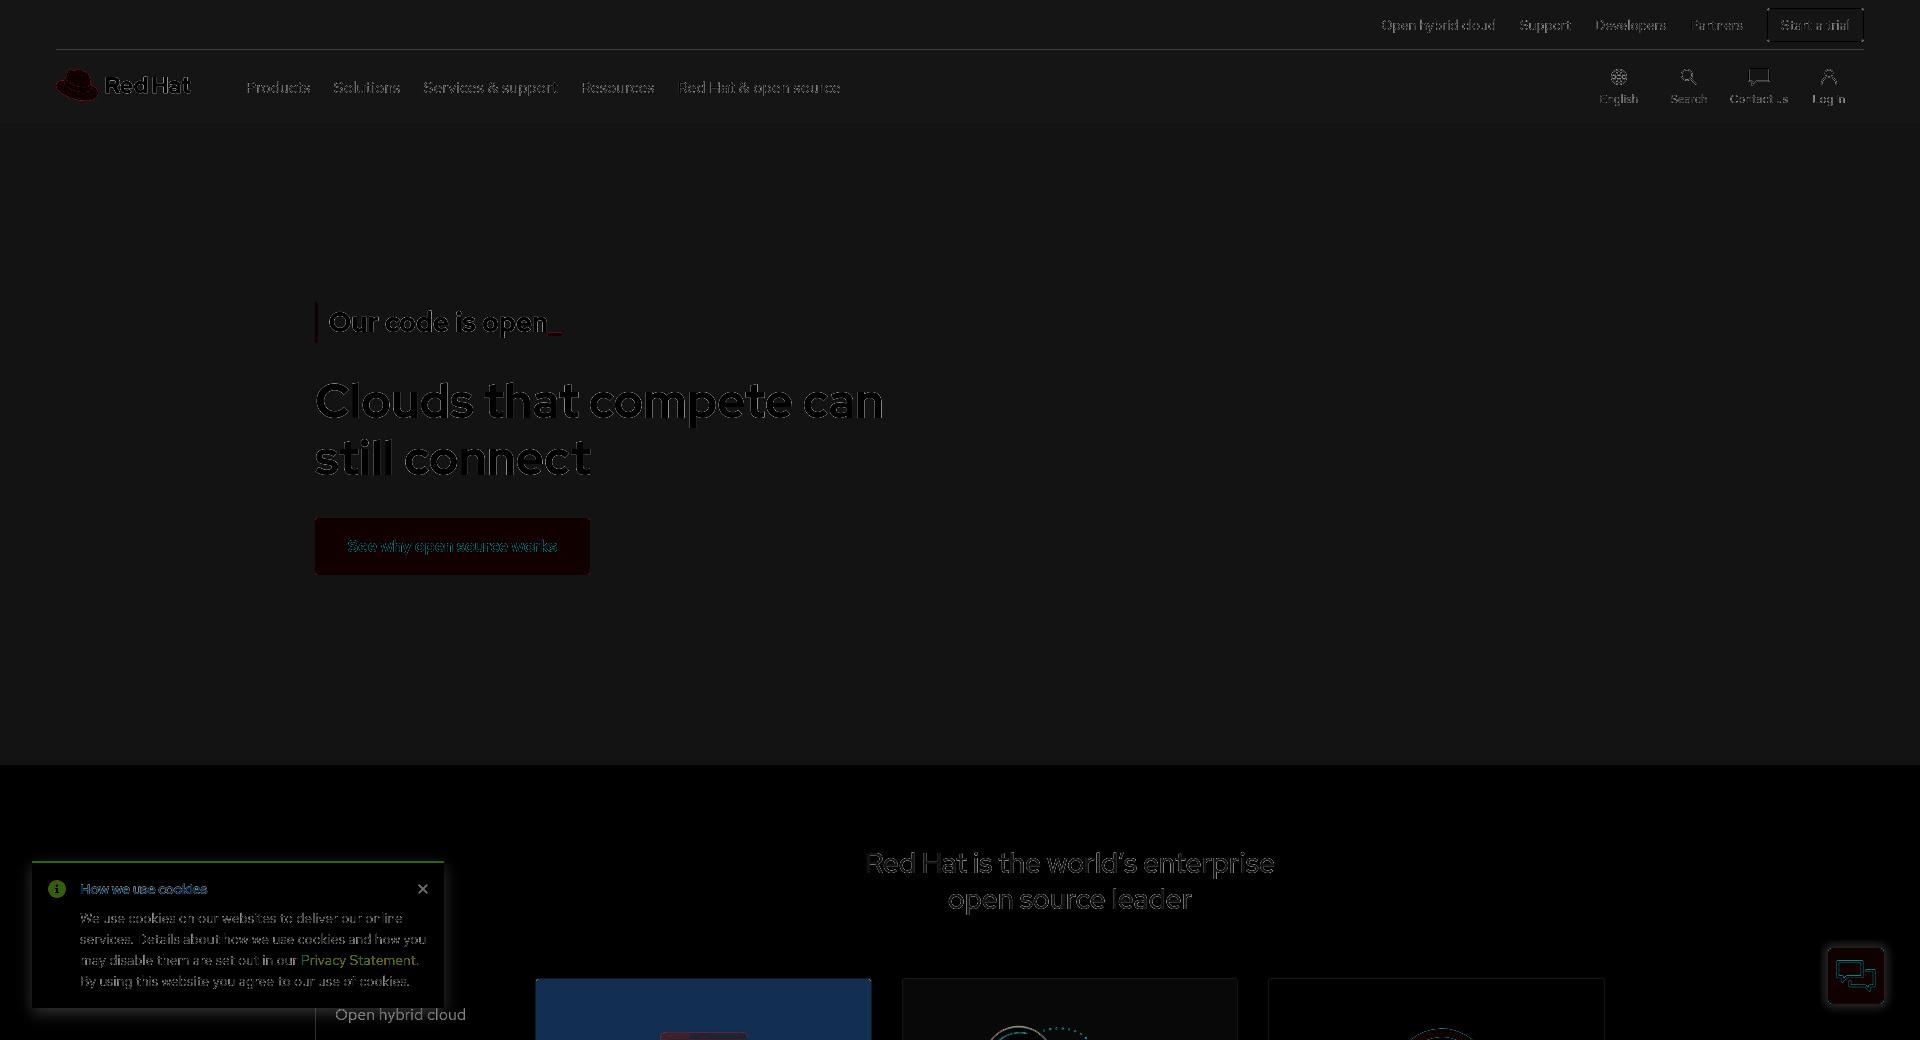Click the Red Hat logo
1920x1040 pixels.
[123, 86]
